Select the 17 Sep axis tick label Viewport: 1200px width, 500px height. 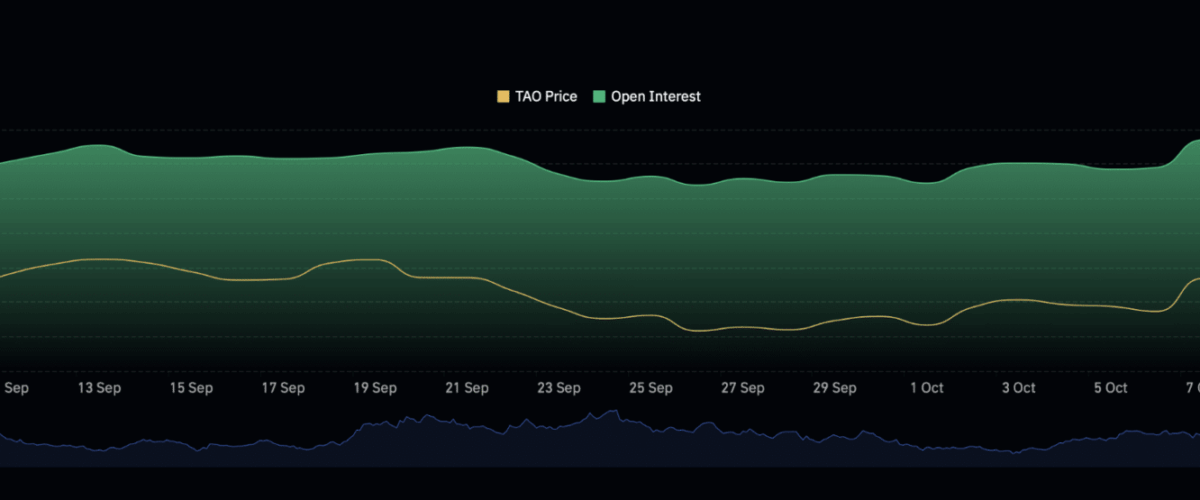click(283, 388)
